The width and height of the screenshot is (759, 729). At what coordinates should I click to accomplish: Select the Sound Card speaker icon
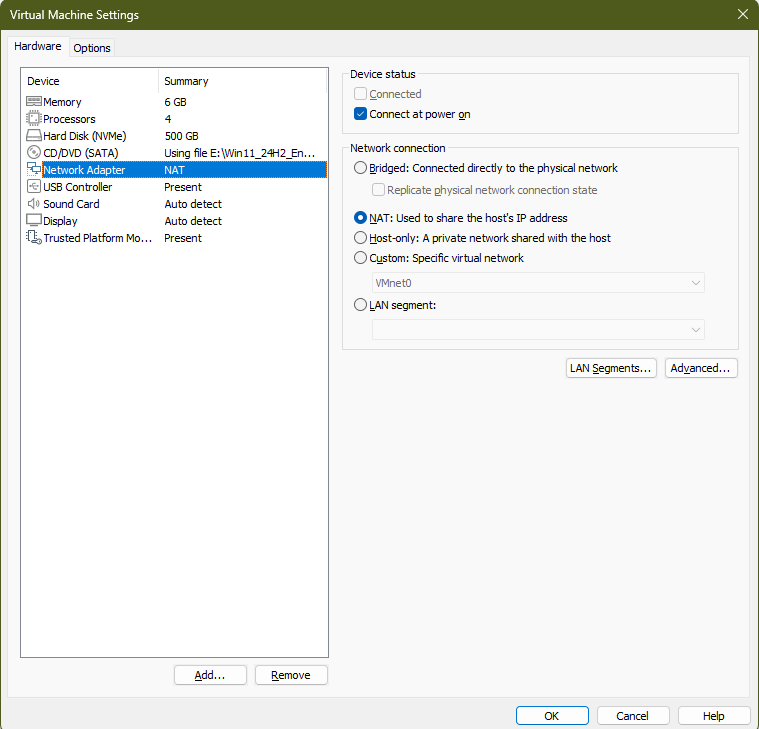34,204
